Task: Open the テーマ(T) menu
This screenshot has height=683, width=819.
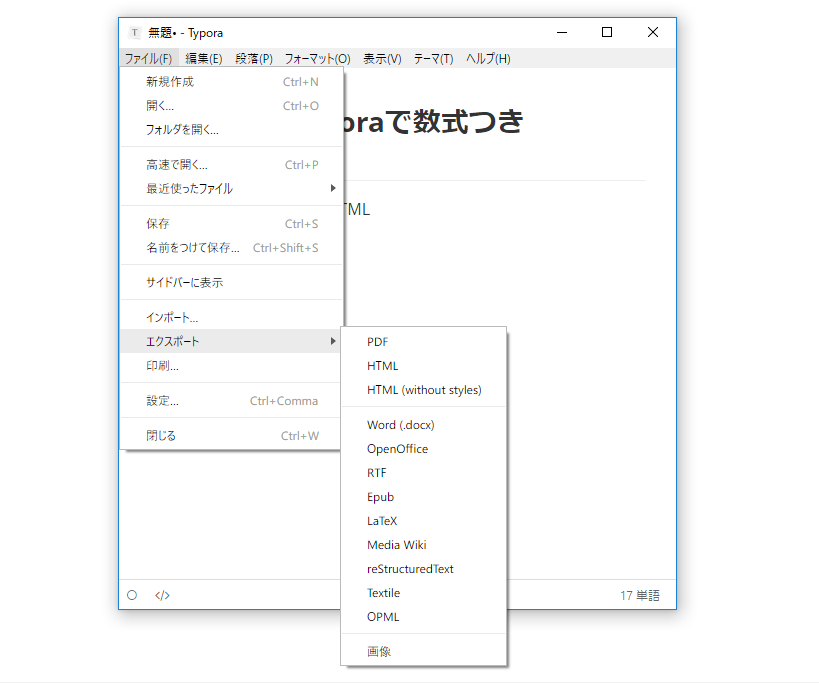Action: click(433, 58)
